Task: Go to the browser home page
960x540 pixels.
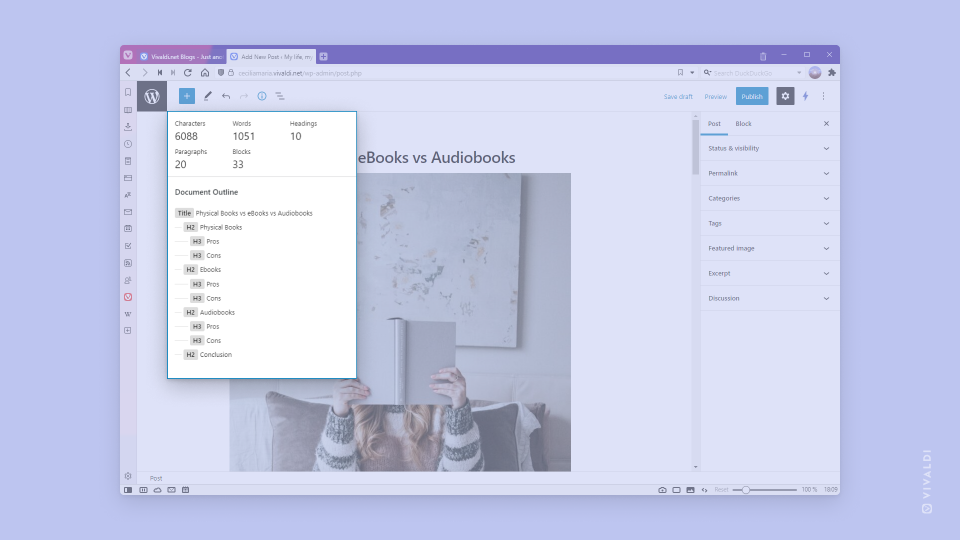Action: tap(204, 72)
